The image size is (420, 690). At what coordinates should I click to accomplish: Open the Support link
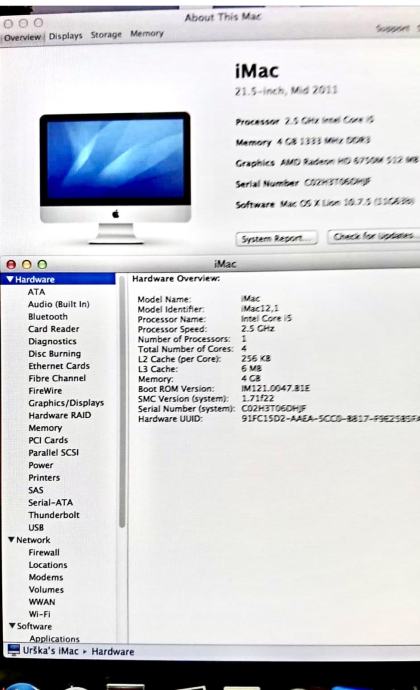point(392,28)
